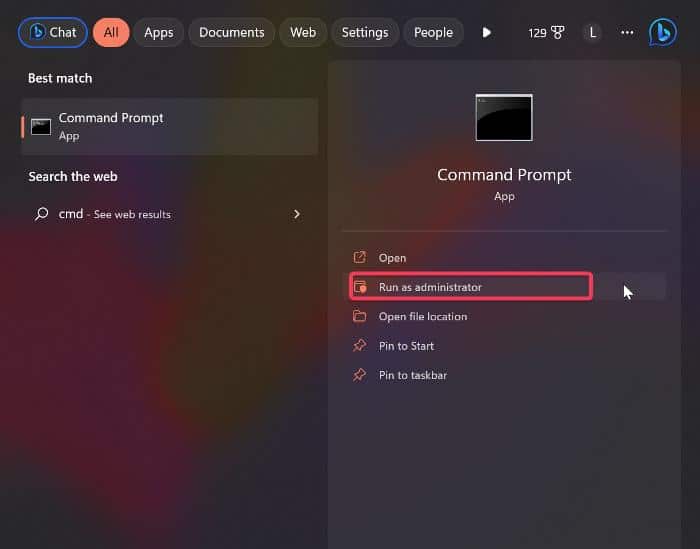Launch Bing Chat from the corner logo
This screenshot has height=549, width=700.
(x=663, y=32)
